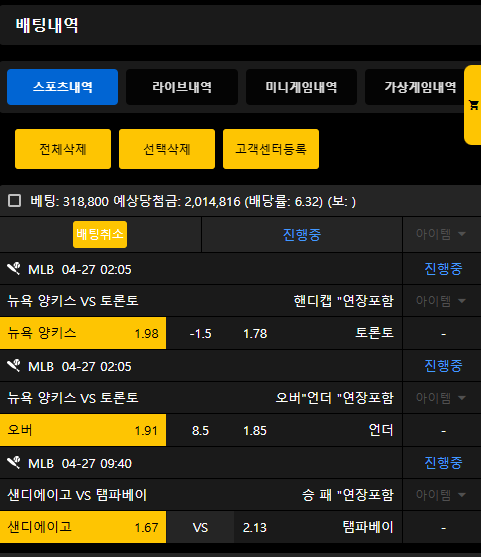The image size is (481, 557).
Task: Open the 아이템 dropdown next to the top 진행중 status
Action: 441,234
